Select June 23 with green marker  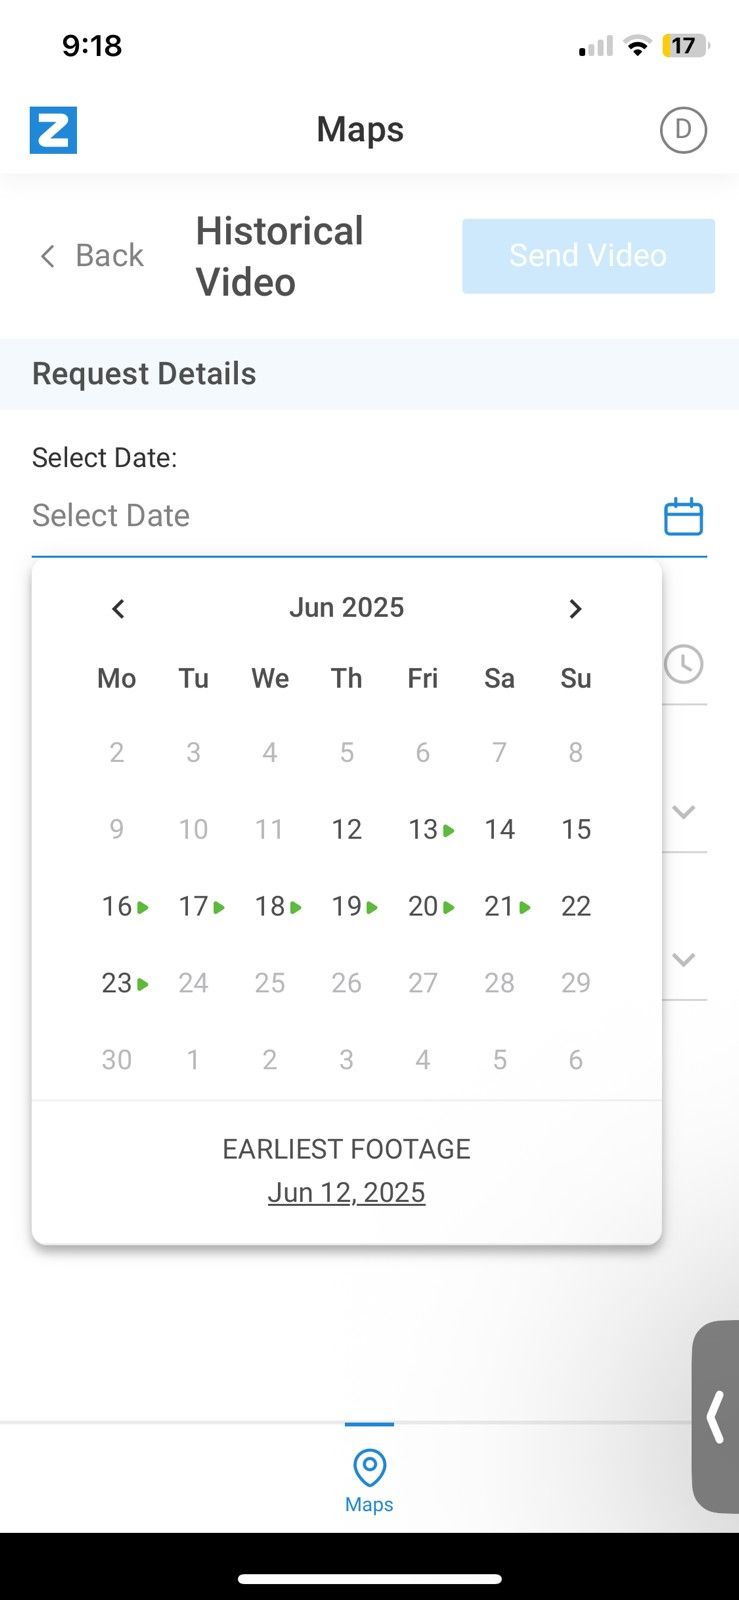(125, 983)
